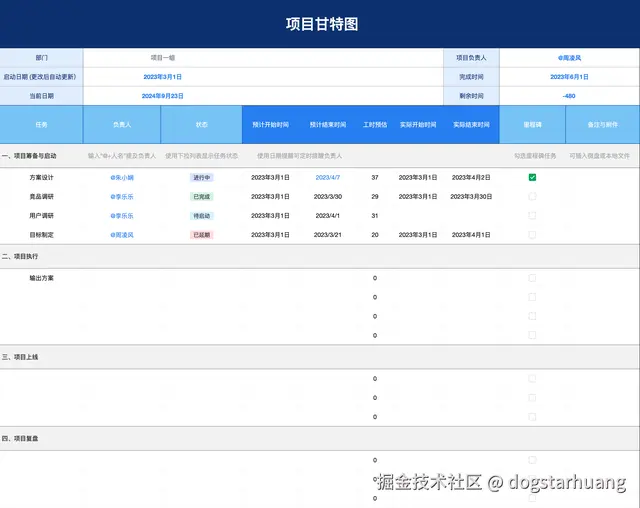Select the 状态 column header

click(x=202, y=124)
